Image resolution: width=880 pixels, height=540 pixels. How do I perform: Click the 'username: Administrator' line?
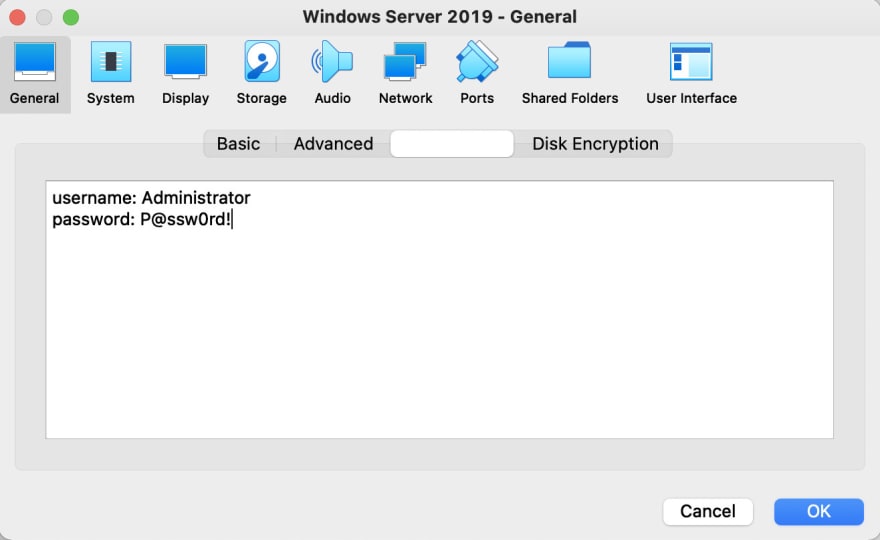pos(151,198)
